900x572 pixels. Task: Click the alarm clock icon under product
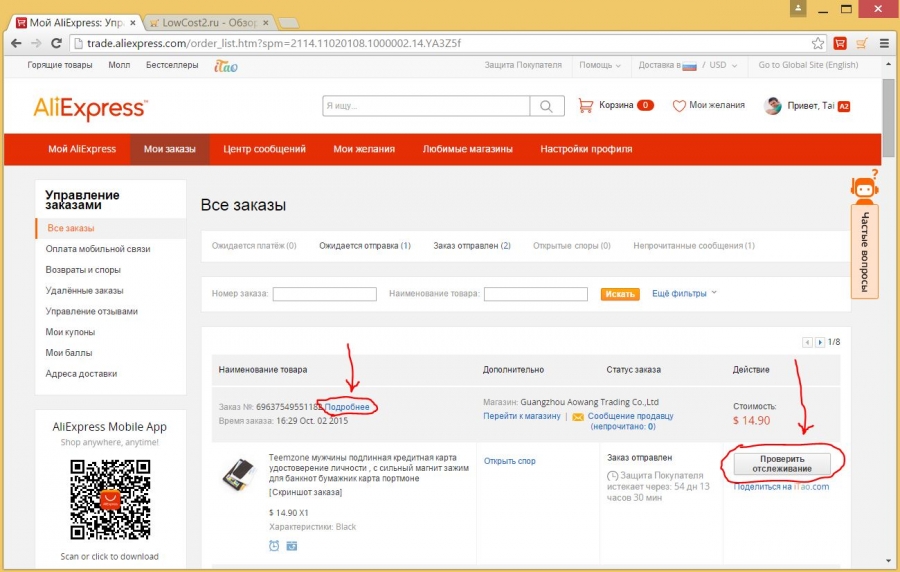pos(274,546)
